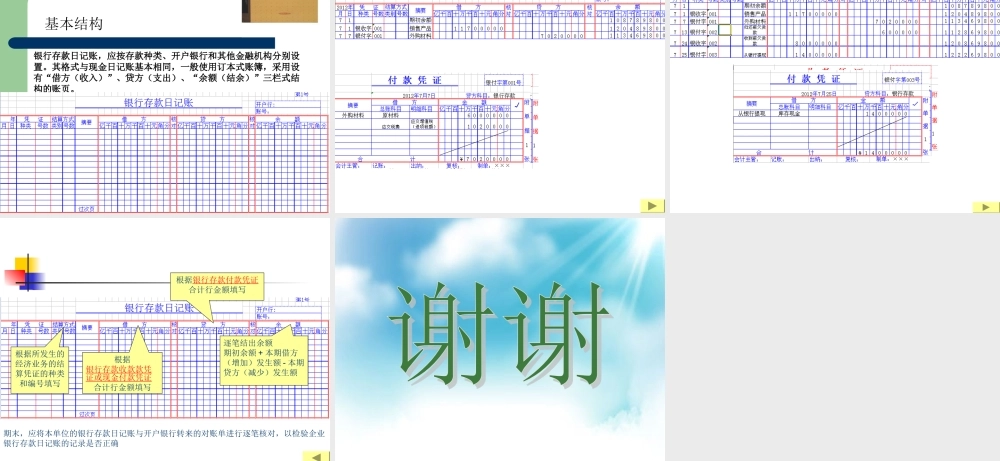Click 外购材料 summary in the 001 voucher
Screen dimensions: 1000x461
point(351,115)
